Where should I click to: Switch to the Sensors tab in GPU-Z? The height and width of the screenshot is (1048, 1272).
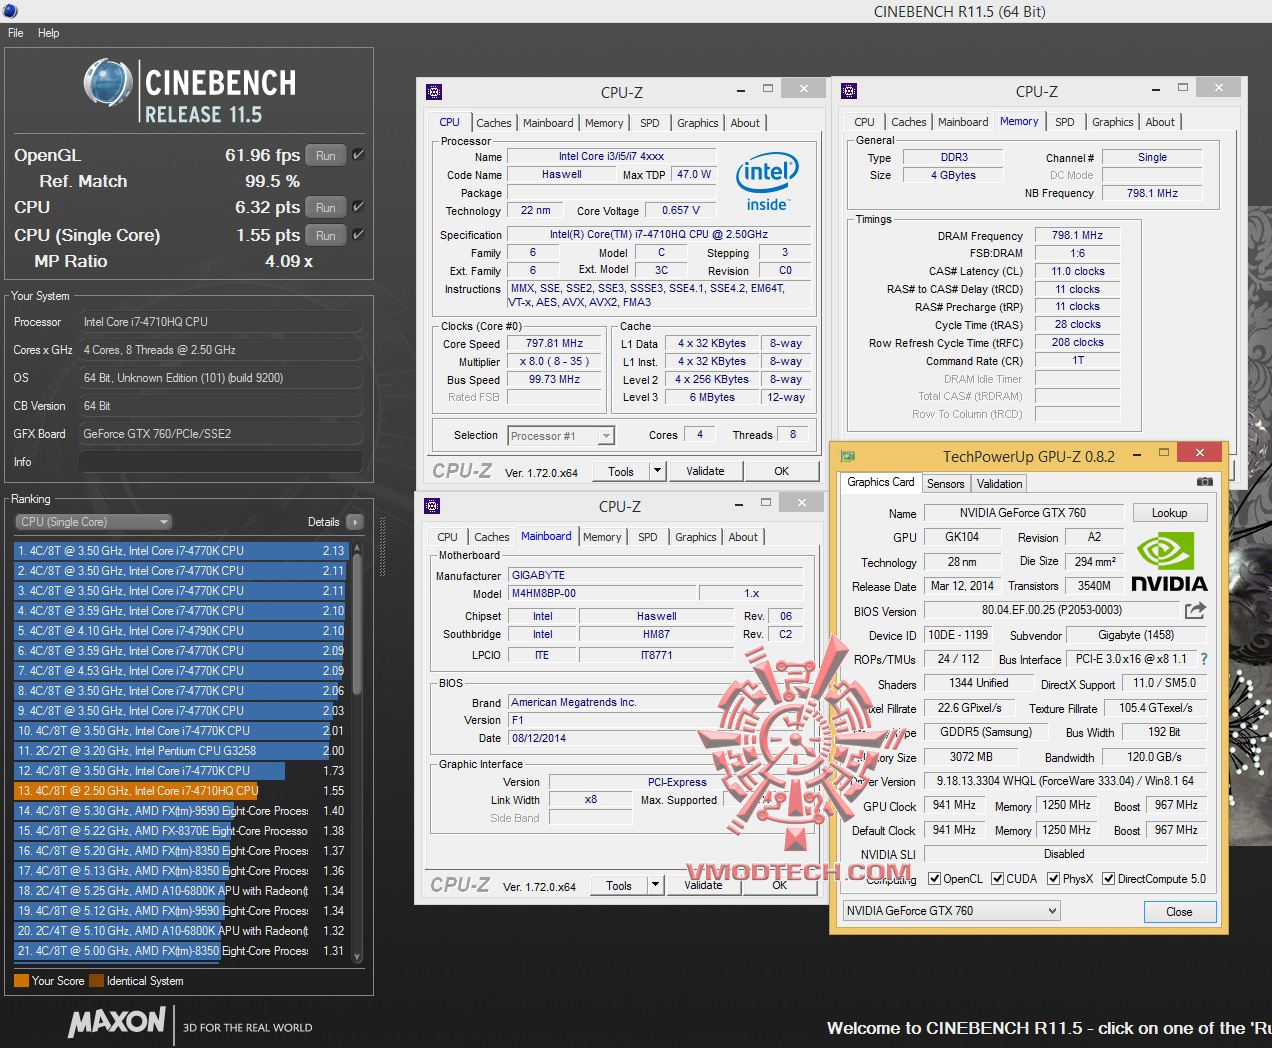point(945,484)
